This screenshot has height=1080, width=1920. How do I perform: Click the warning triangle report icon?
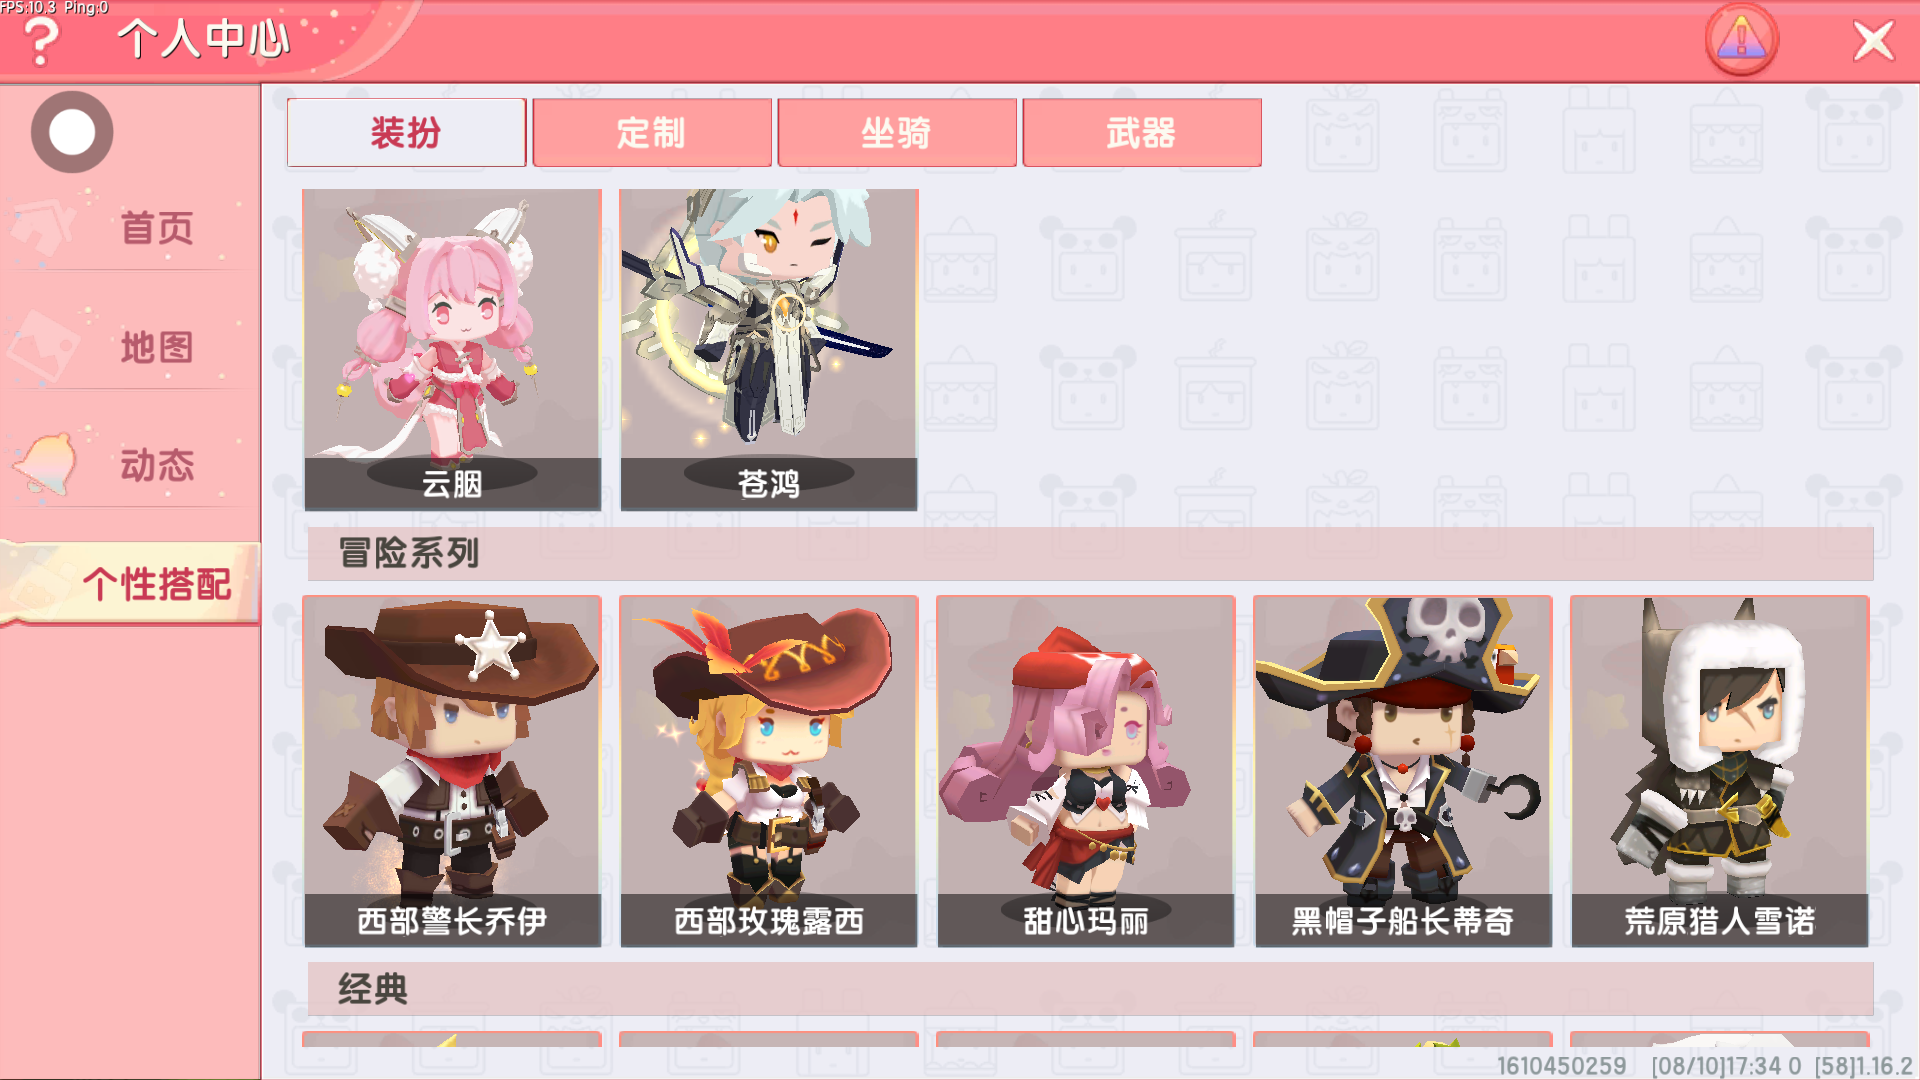click(x=1741, y=40)
